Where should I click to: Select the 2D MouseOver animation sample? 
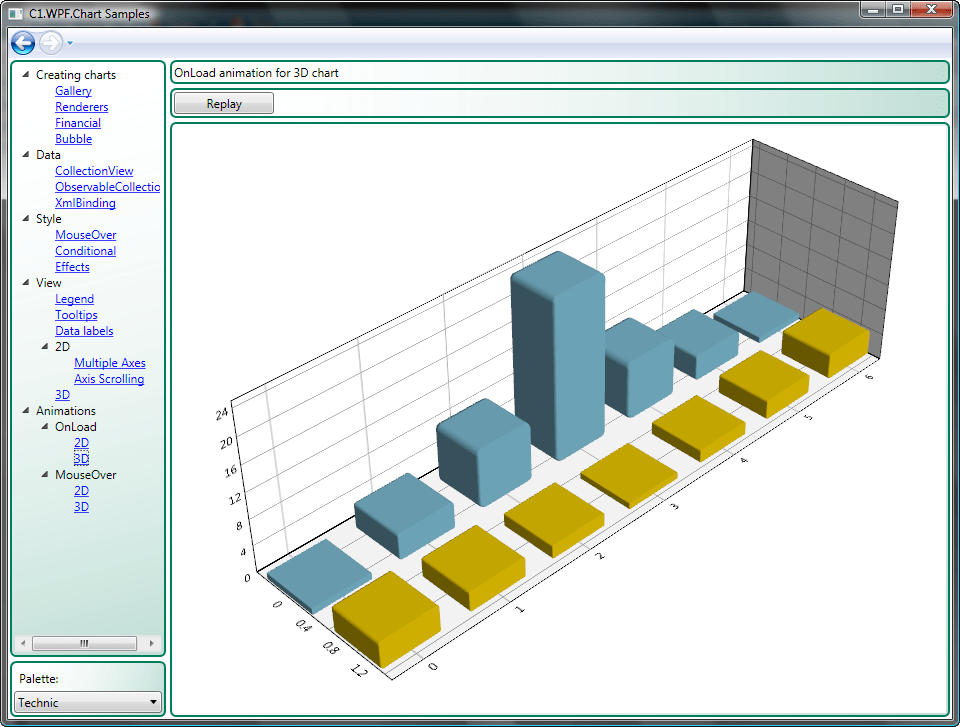81,490
